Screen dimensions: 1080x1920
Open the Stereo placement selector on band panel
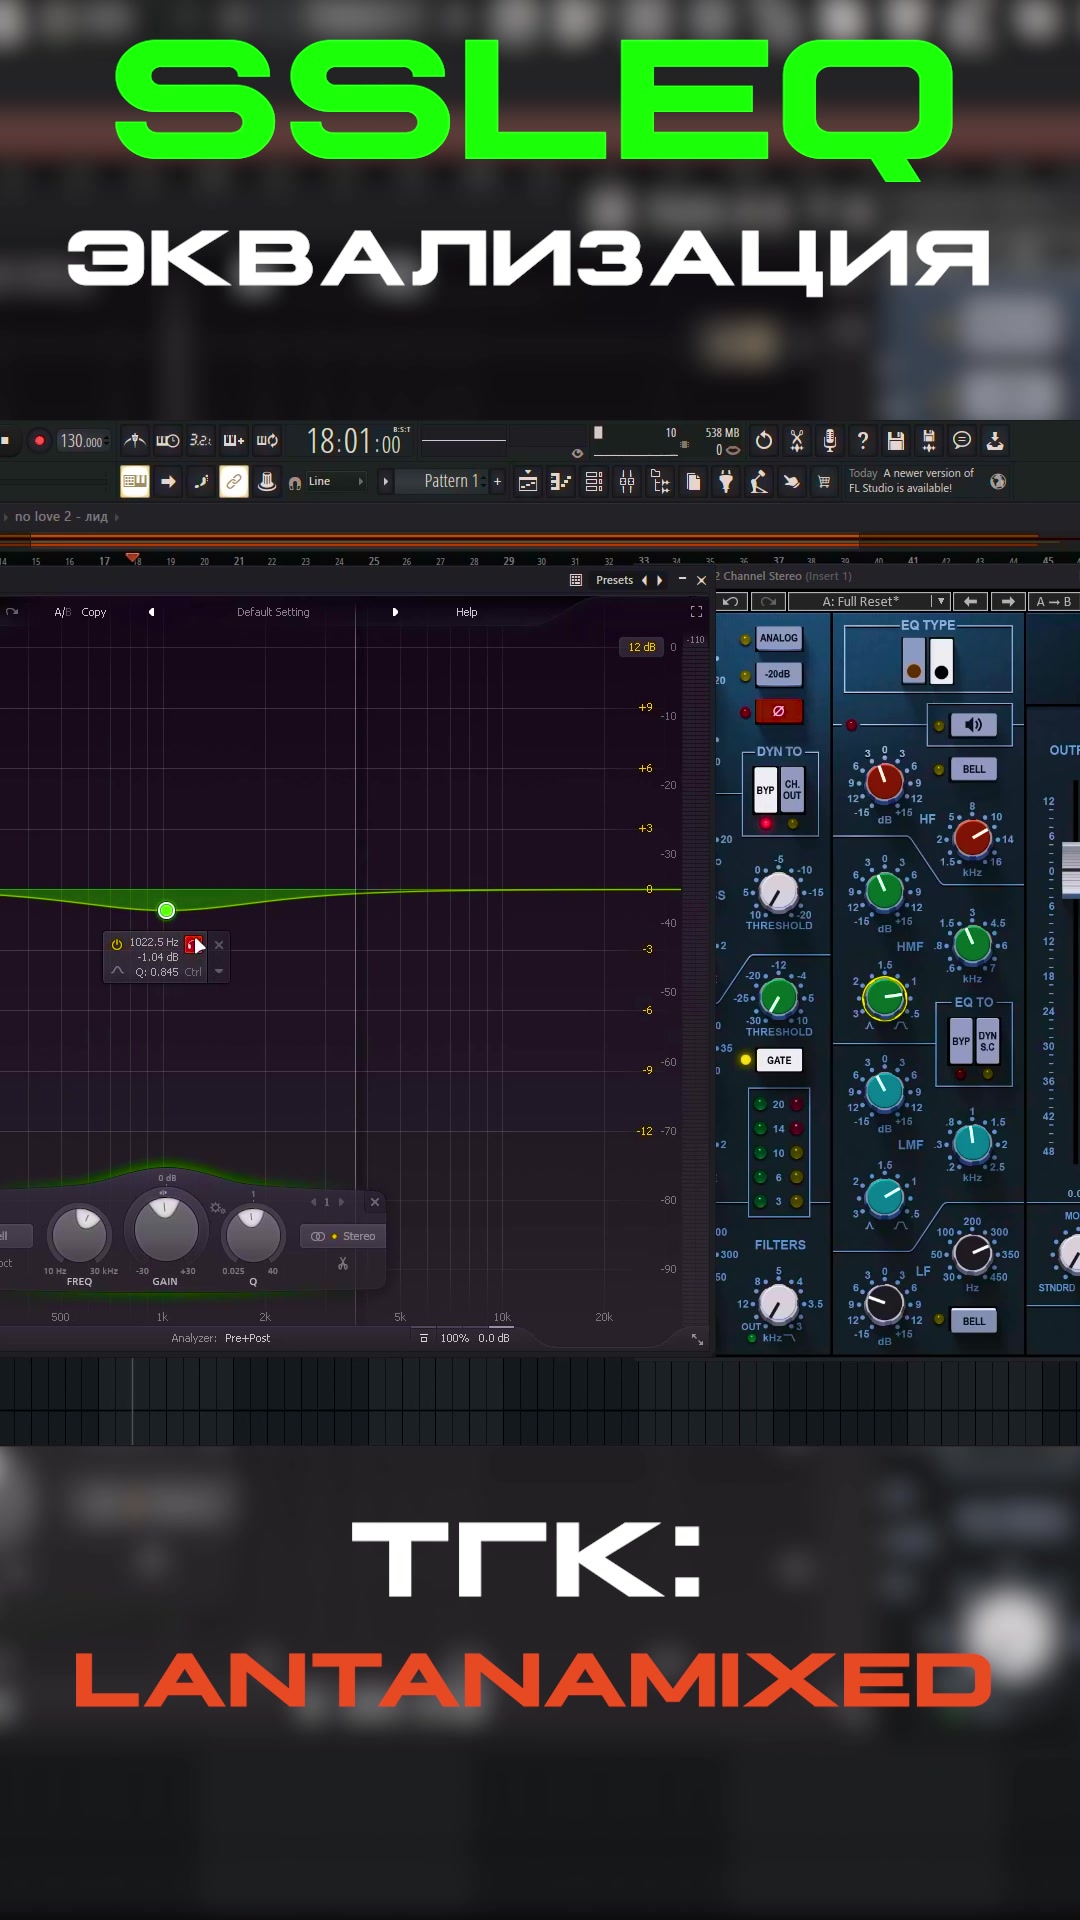click(344, 1236)
